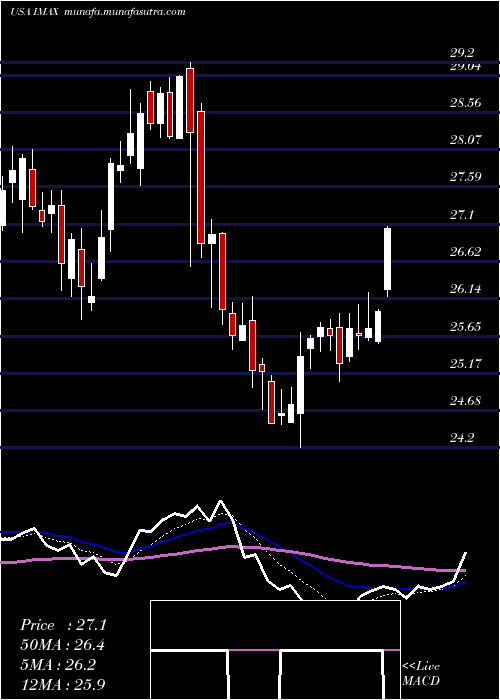Select the 24.2 price axis label
The image size is (500, 700).
[462, 438]
